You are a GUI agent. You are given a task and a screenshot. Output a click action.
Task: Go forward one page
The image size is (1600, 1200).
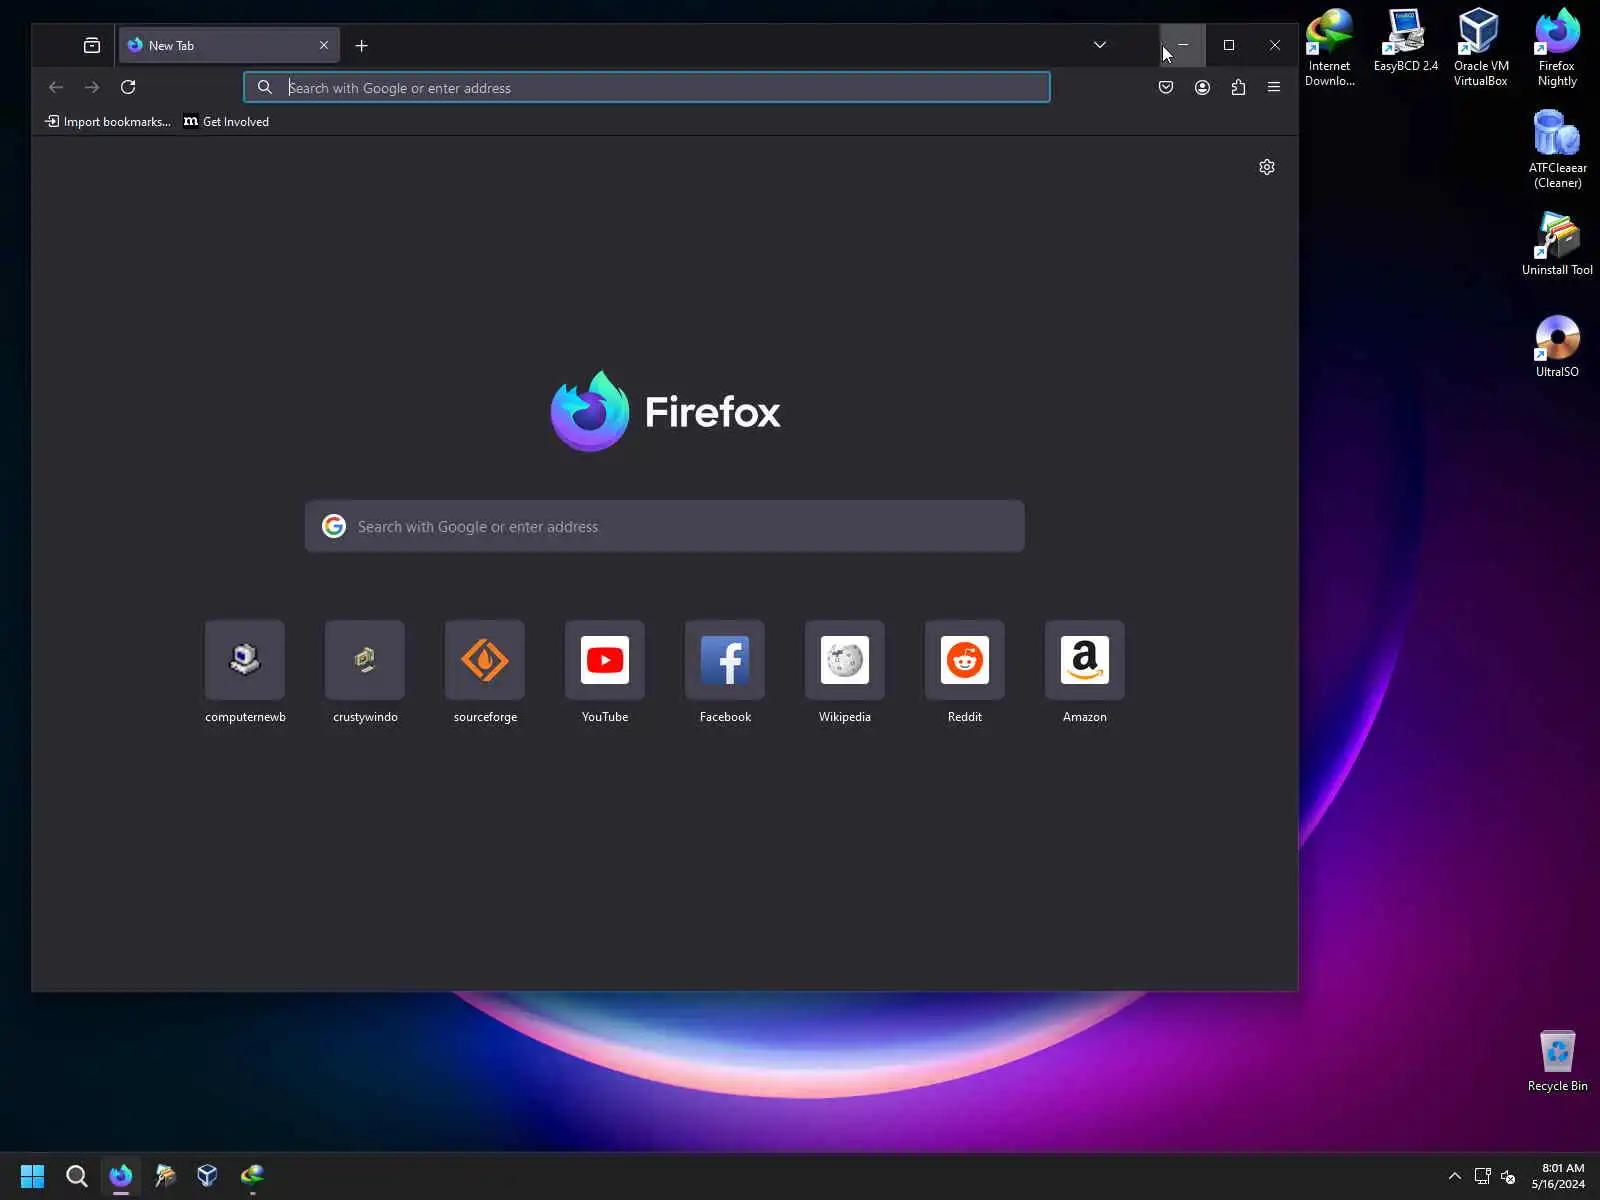click(92, 87)
